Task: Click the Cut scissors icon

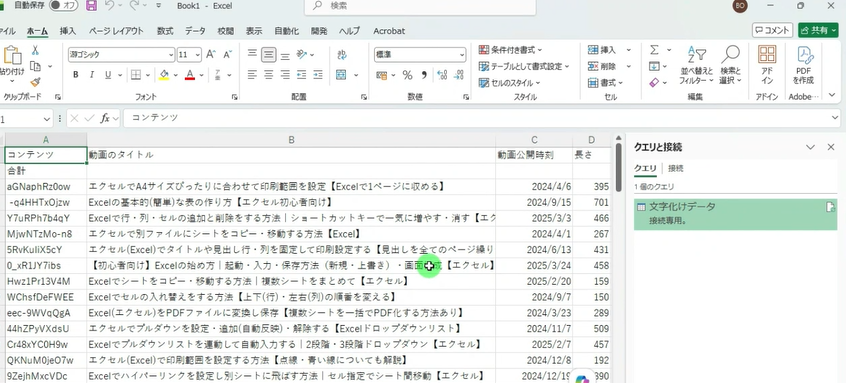Action: (35, 50)
